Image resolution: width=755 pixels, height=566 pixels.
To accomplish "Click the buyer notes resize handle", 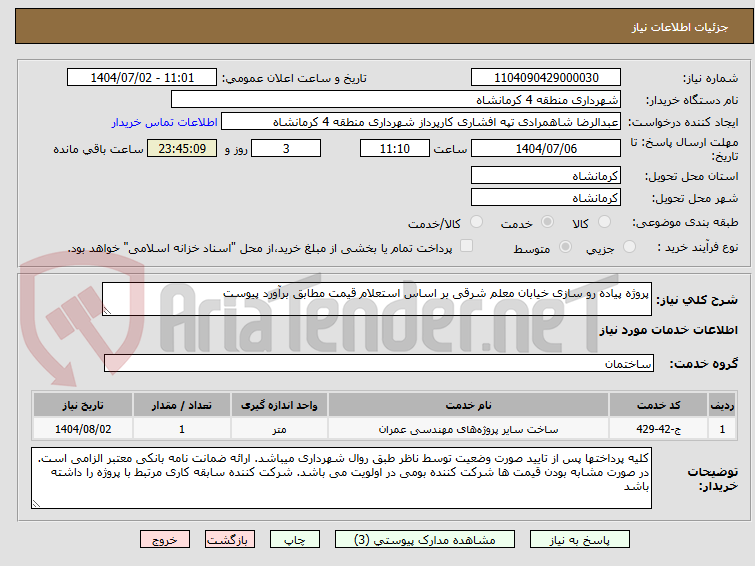I will 36,504.
